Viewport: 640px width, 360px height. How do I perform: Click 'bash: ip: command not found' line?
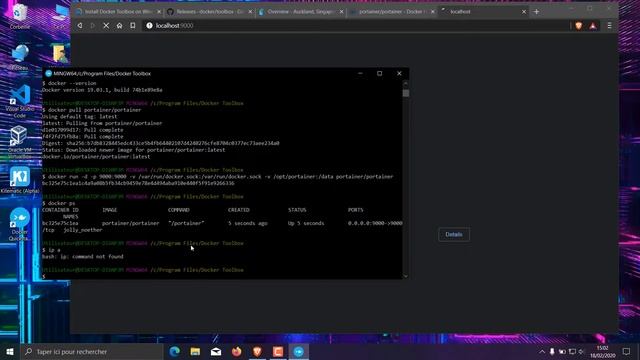tap(82, 256)
